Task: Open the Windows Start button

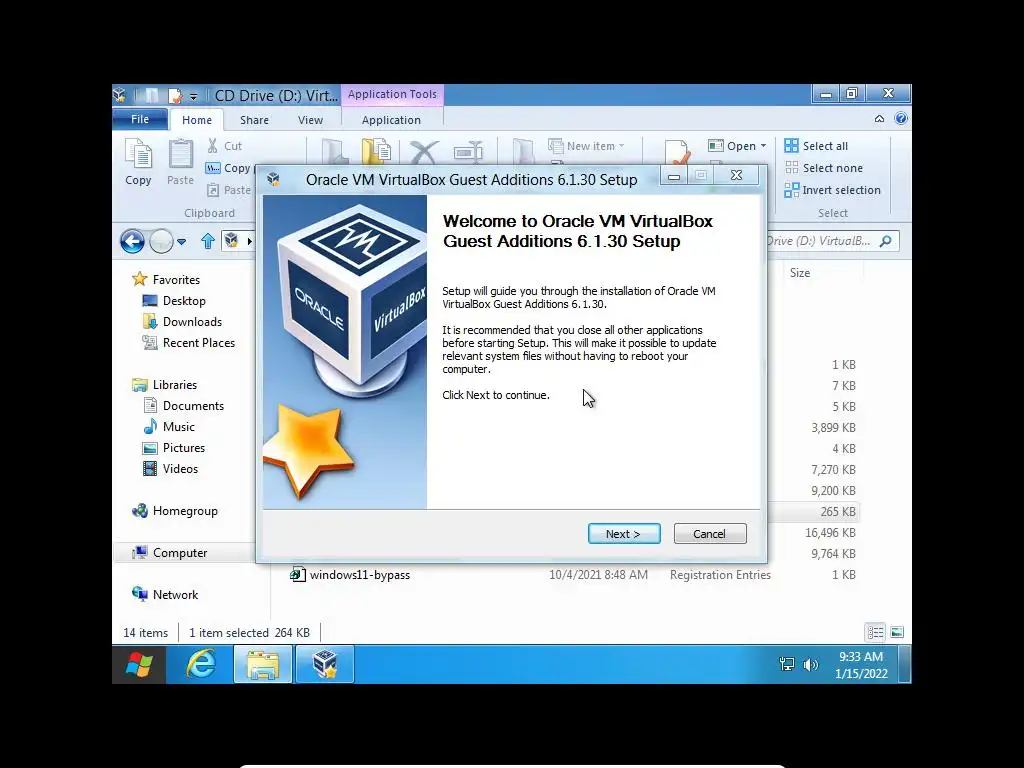Action: 139,665
